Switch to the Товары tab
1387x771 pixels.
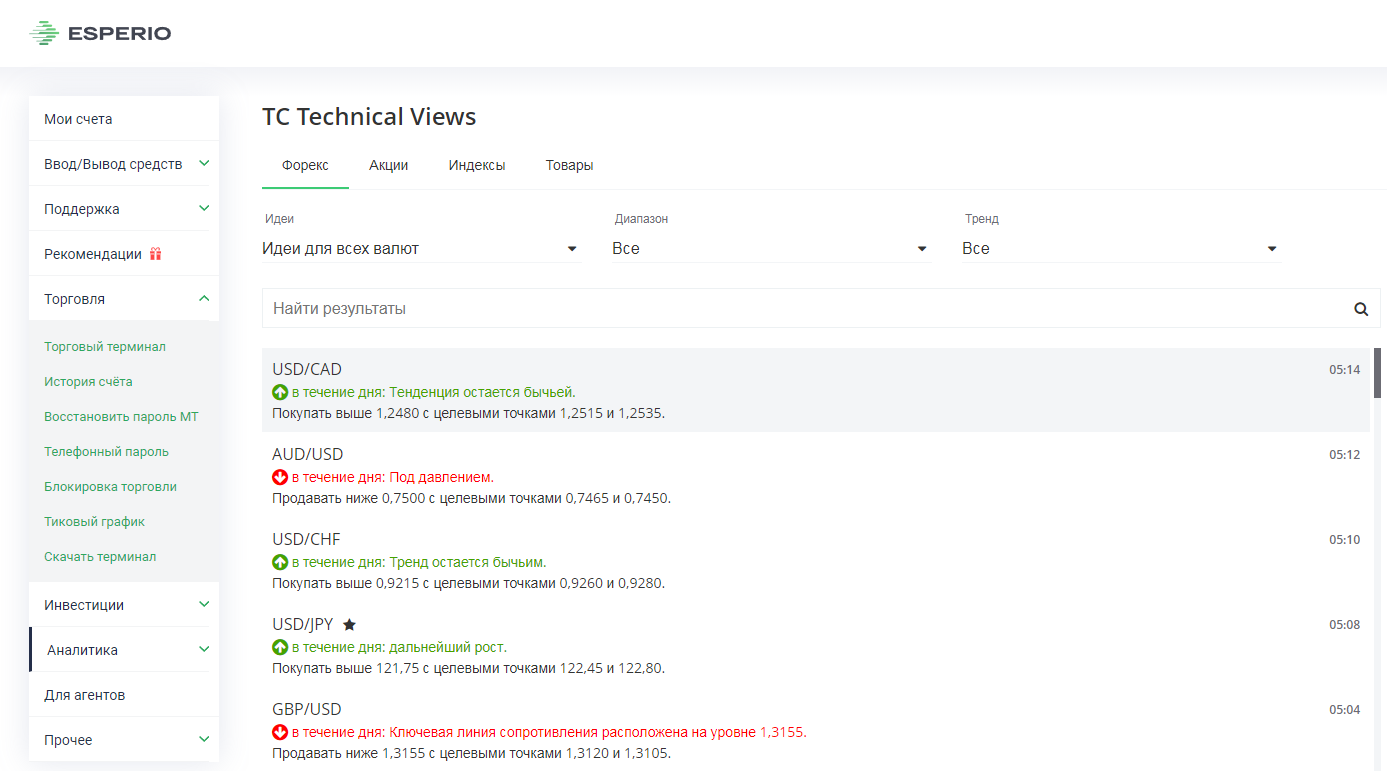[569, 165]
